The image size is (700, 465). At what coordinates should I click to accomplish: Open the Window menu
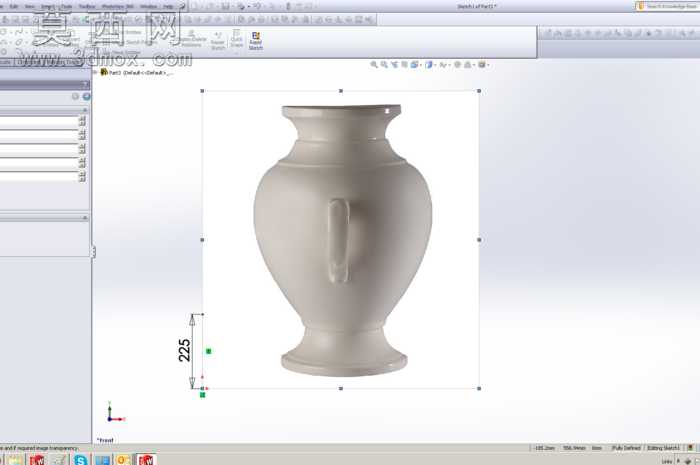(149, 6)
